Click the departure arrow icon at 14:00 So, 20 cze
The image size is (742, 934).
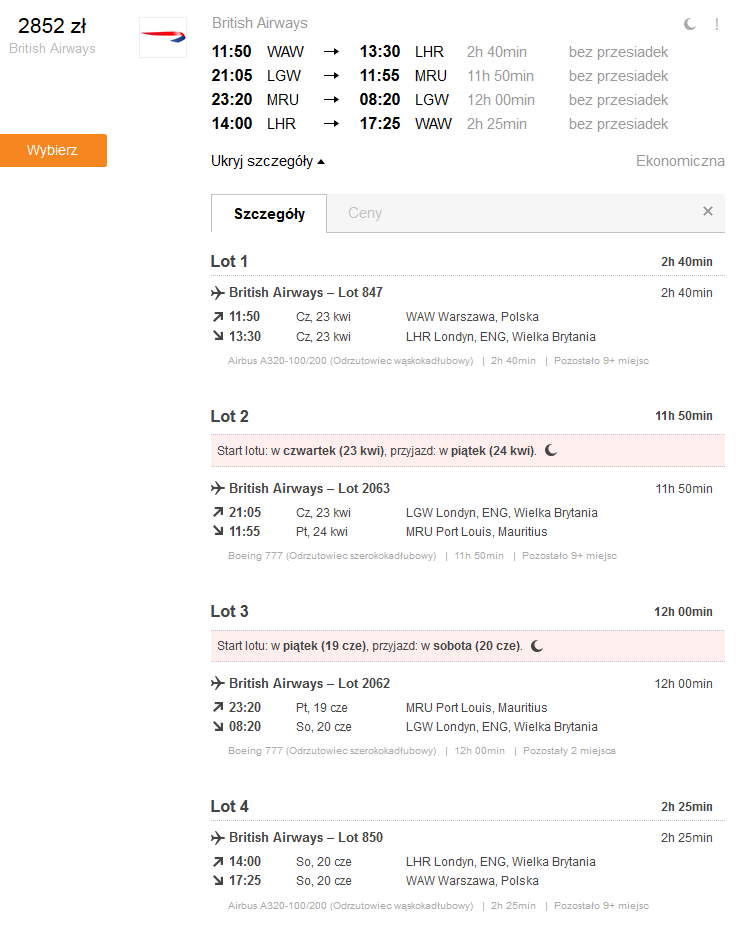pyautogui.click(x=218, y=861)
